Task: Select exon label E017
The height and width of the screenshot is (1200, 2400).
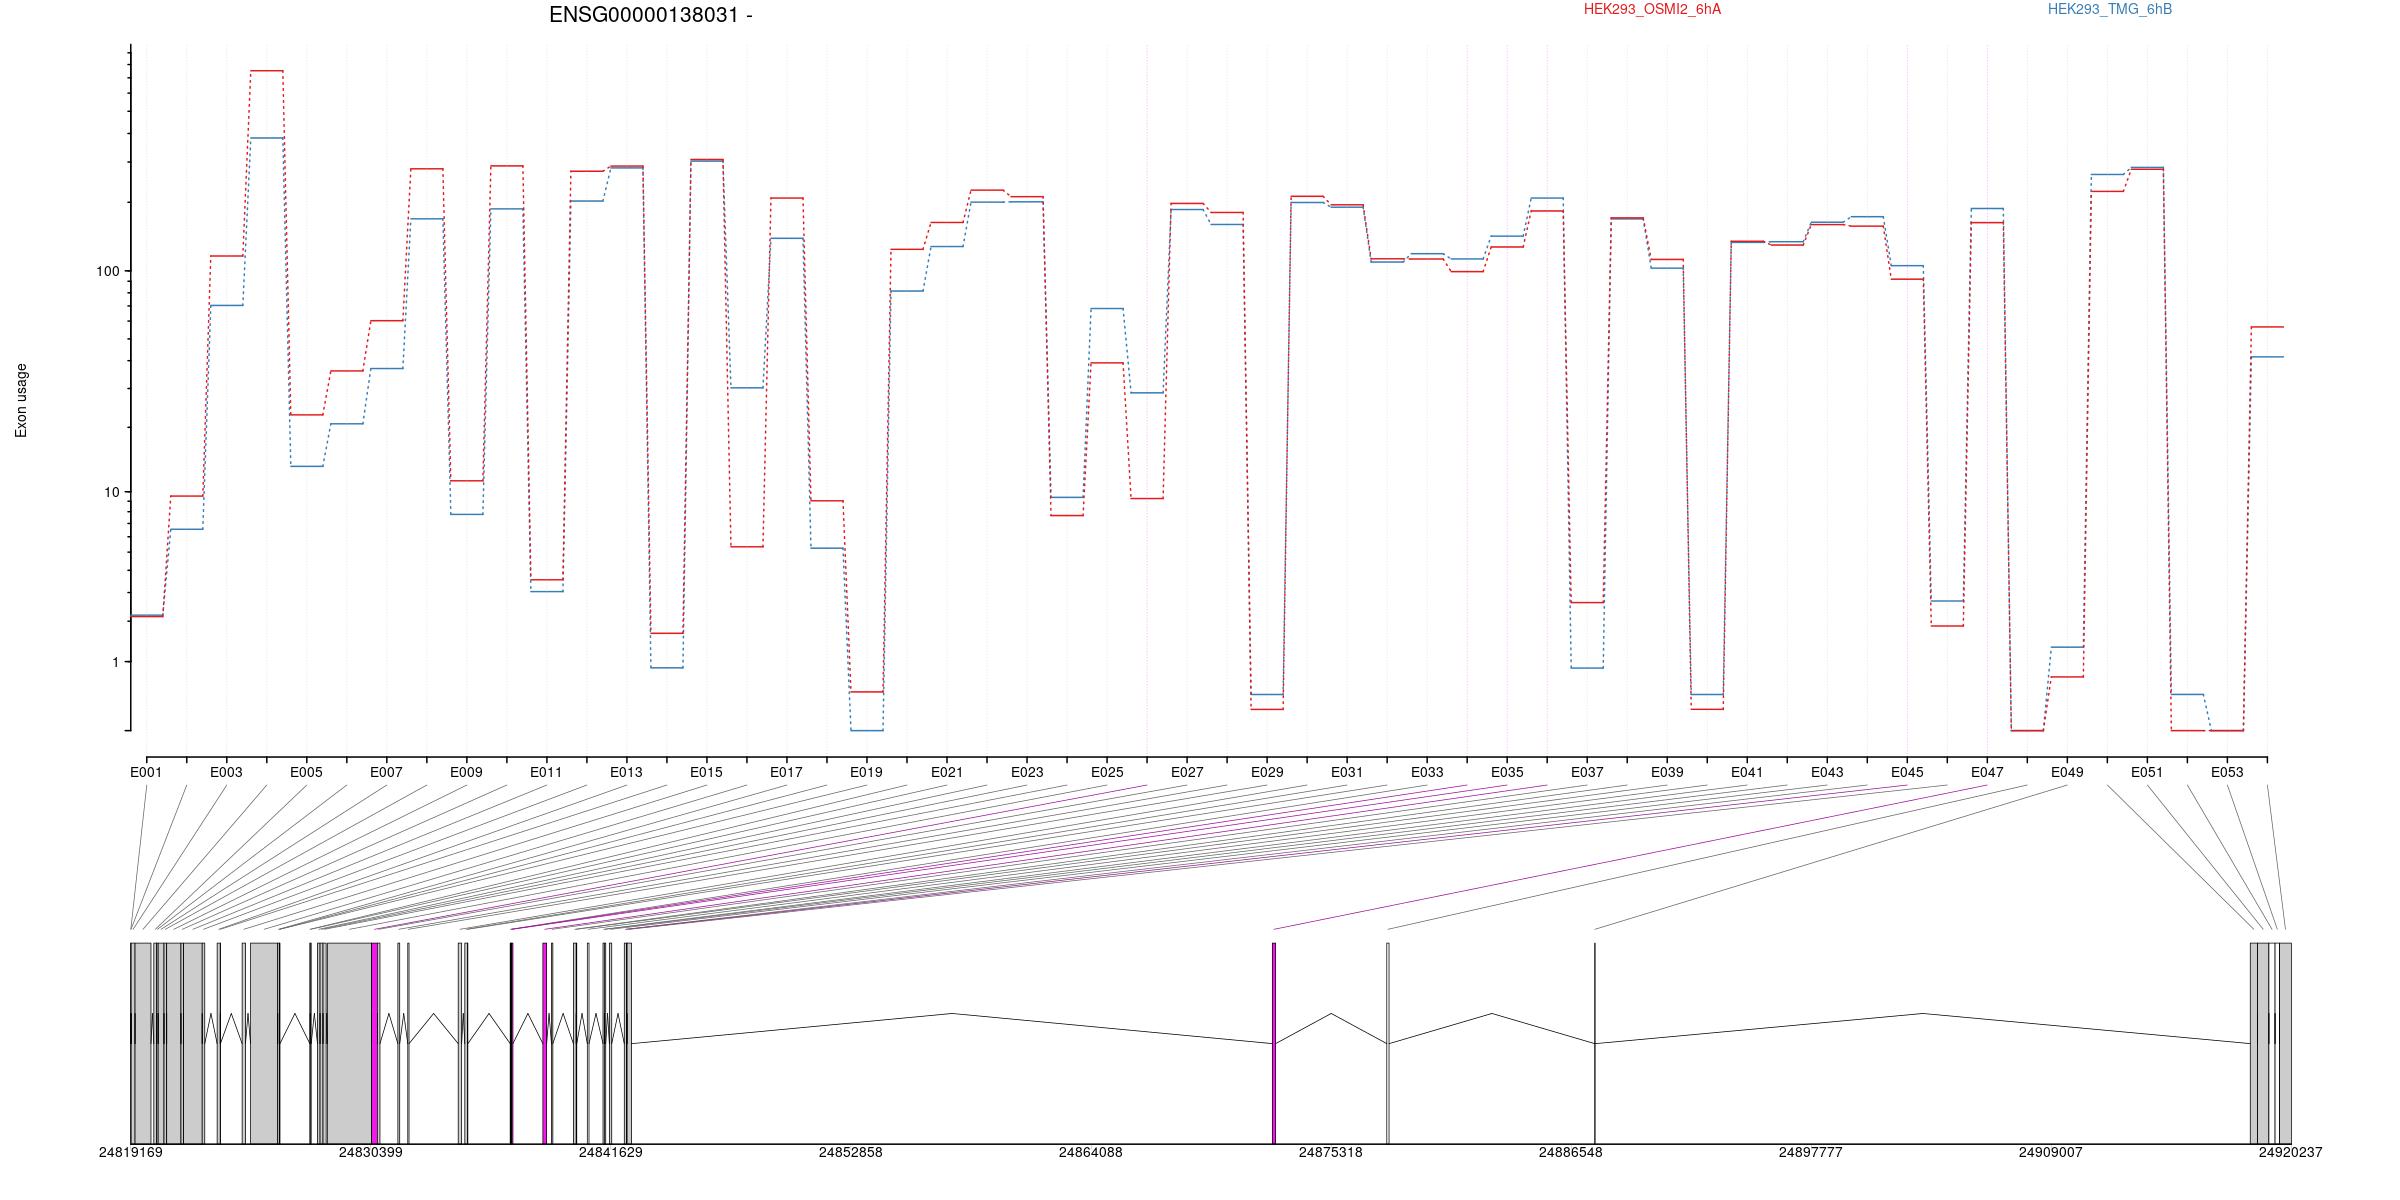Action: (786, 772)
